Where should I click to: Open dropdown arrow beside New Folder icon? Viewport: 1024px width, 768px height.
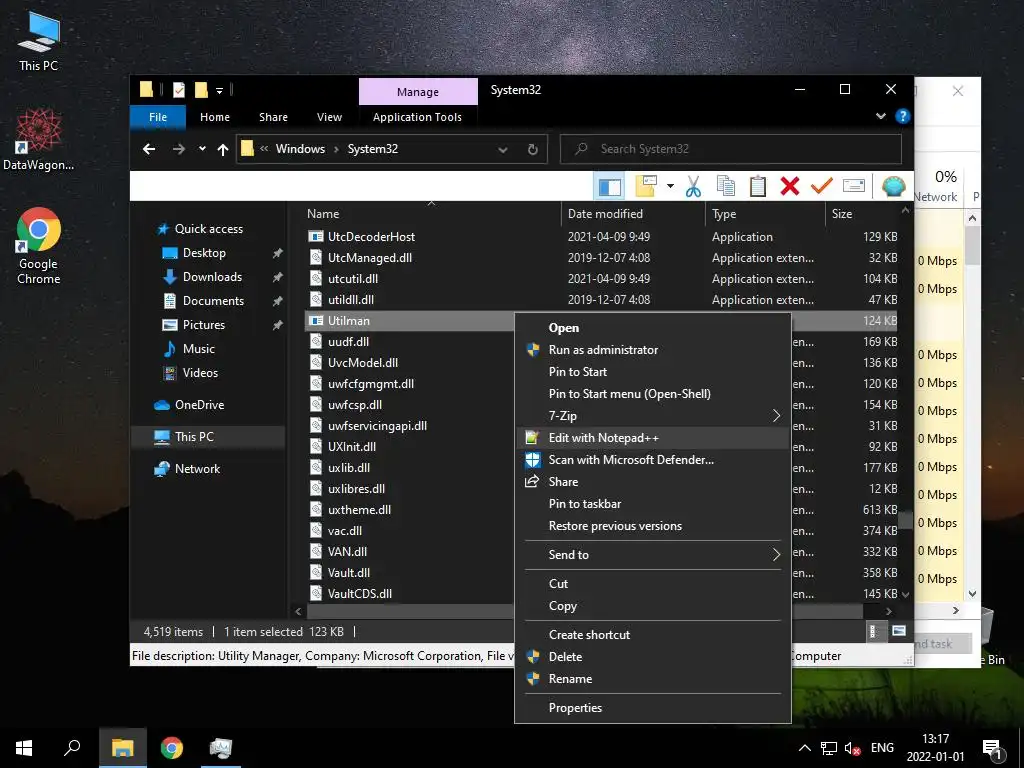[670, 187]
